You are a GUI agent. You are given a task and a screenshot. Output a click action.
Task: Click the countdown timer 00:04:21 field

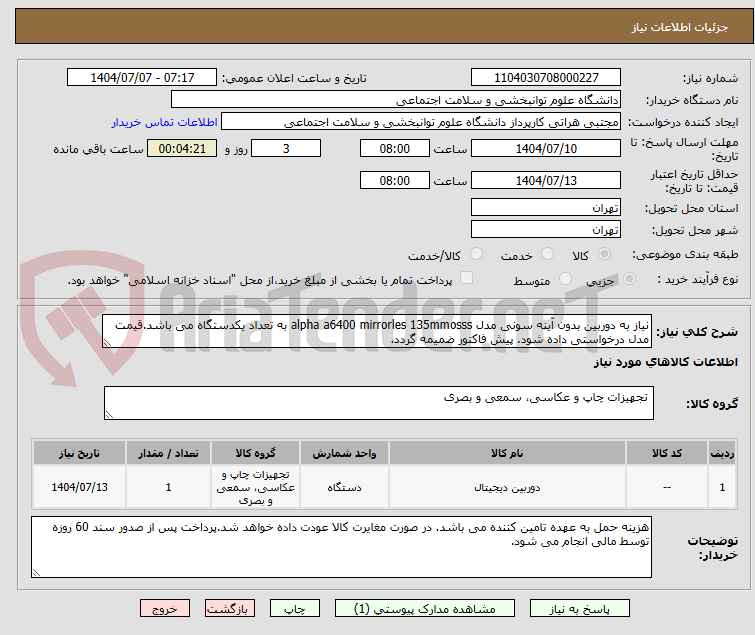pyautogui.click(x=182, y=148)
